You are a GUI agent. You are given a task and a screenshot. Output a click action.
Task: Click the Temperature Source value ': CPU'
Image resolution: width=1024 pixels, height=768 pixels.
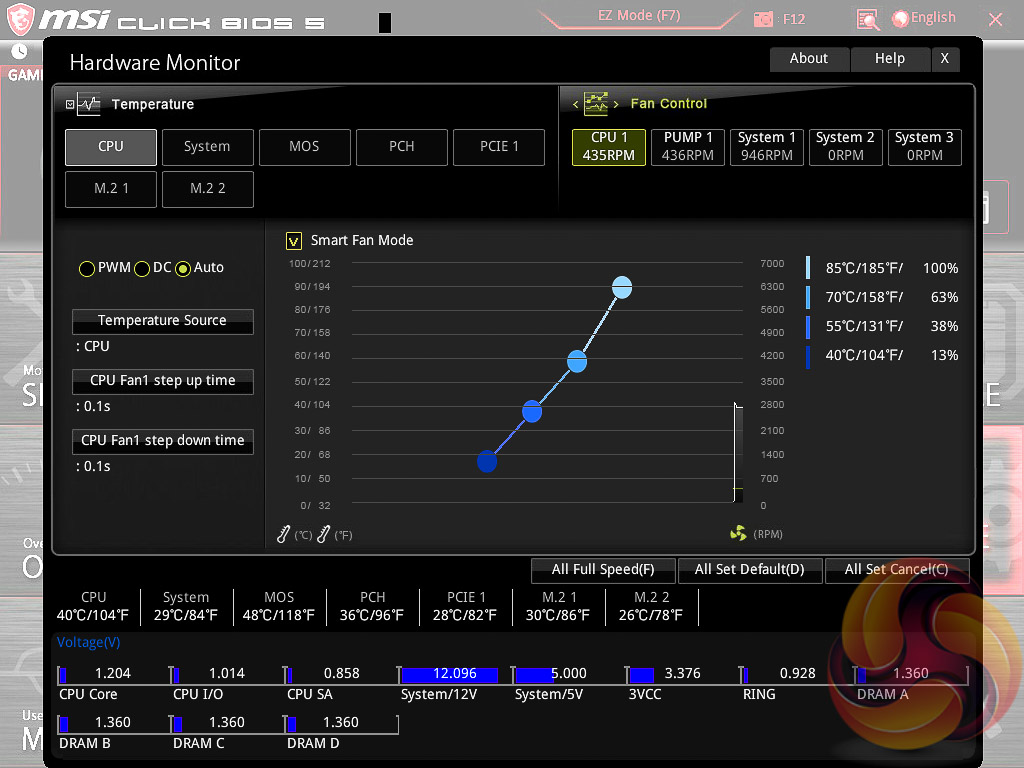click(x=93, y=347)
